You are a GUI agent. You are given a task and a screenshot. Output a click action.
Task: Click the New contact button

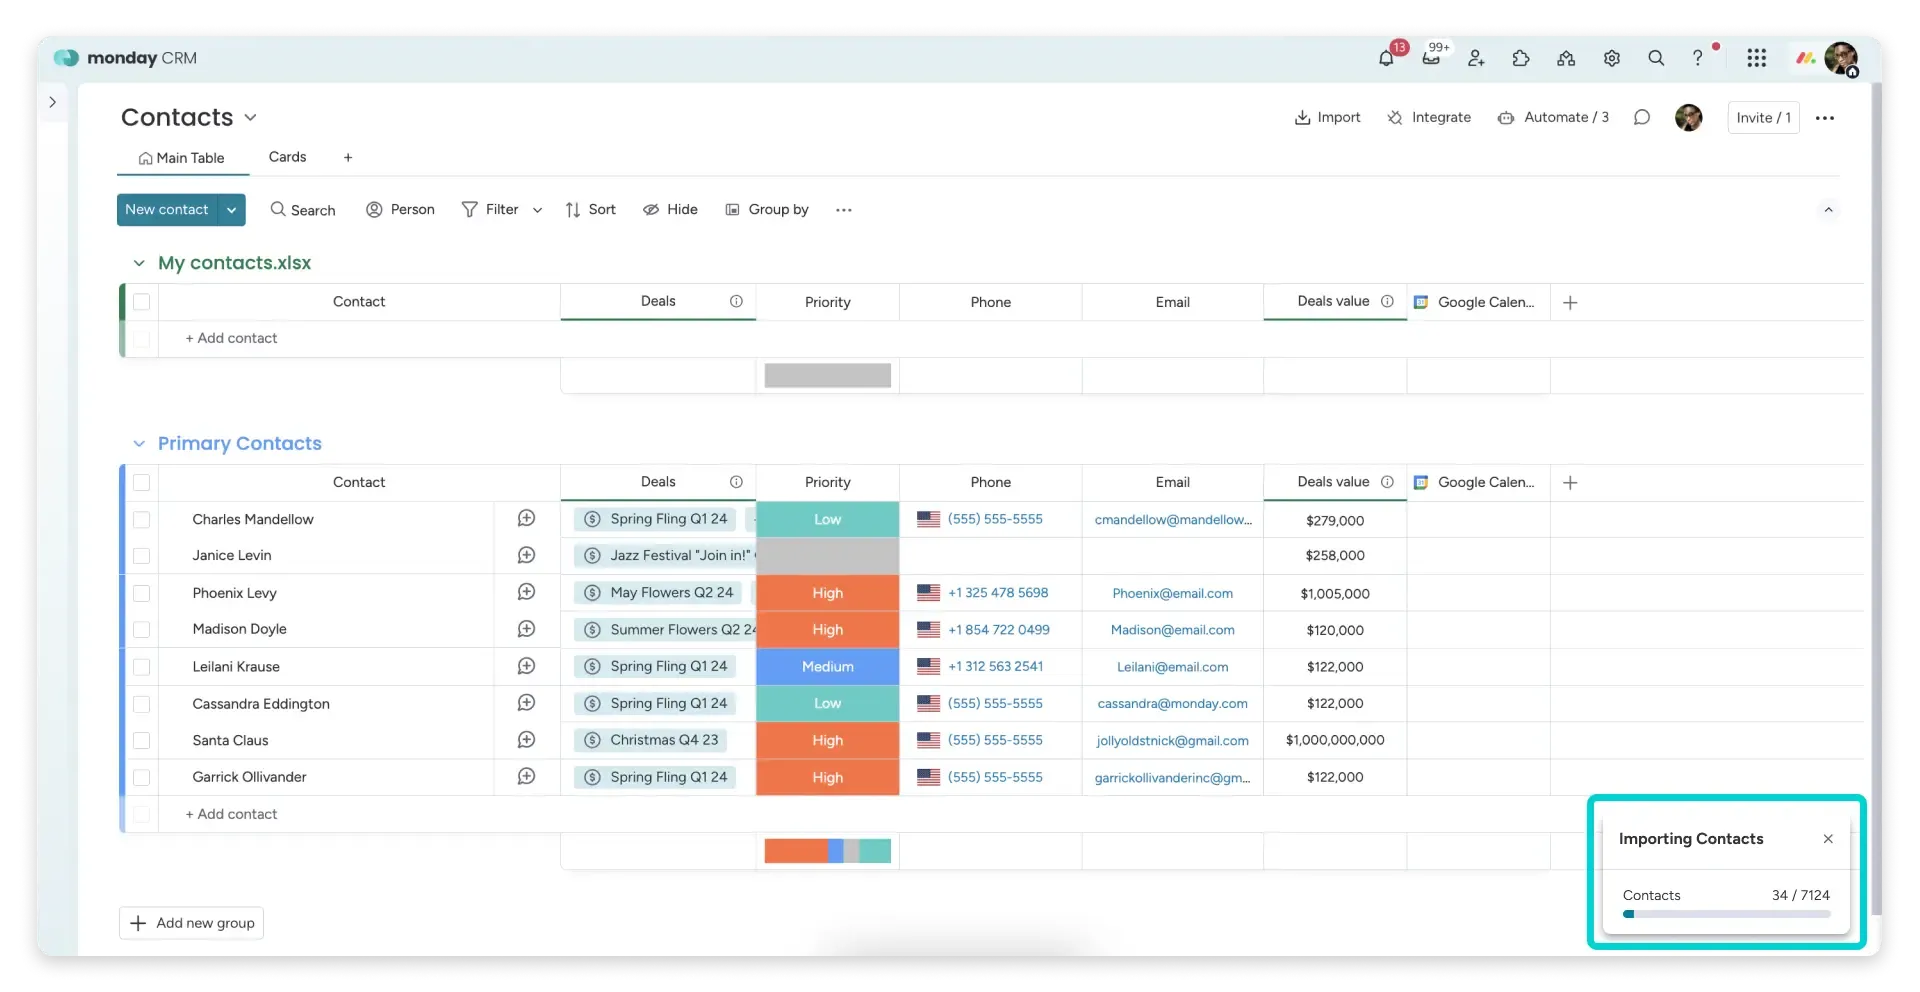pos(167,210)
